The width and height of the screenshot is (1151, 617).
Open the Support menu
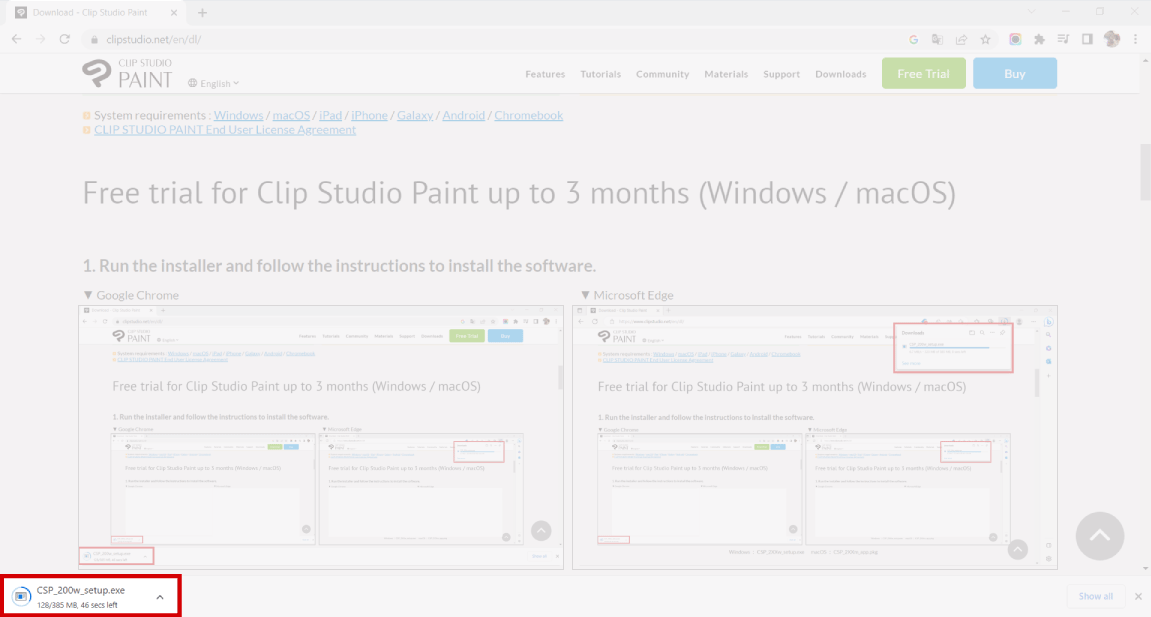pyautogui.click(x=782, y=74)
